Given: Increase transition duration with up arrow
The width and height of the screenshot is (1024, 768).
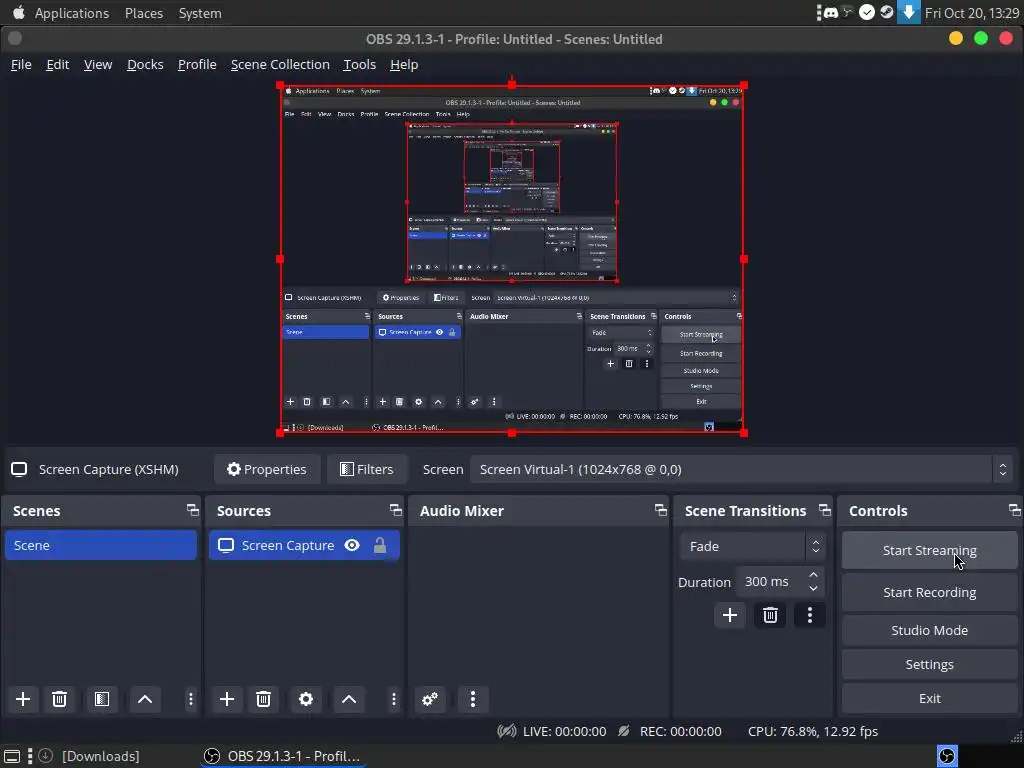Looking at the screenshot, I should 813,575.
